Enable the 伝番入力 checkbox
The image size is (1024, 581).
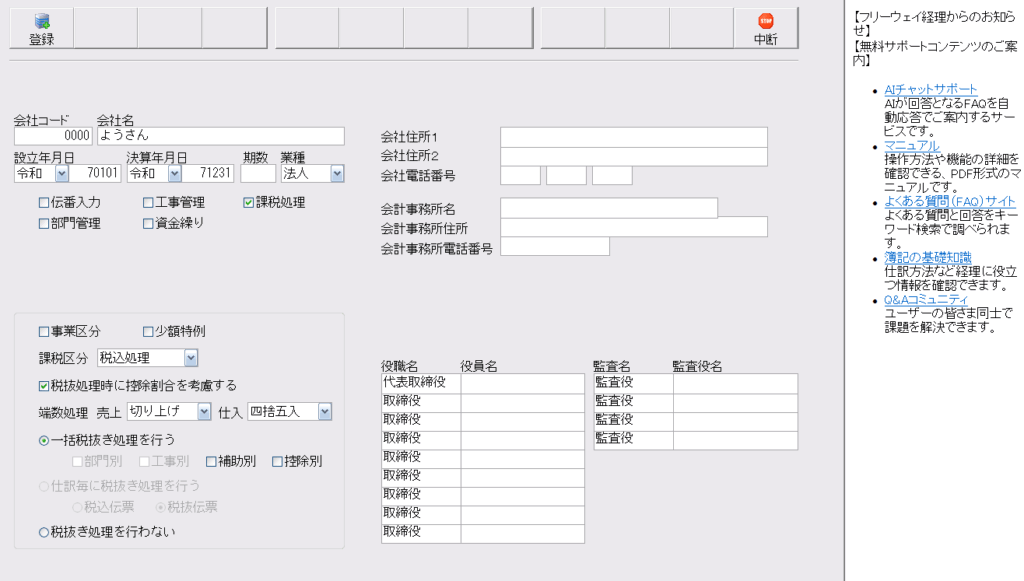[44, 202]
